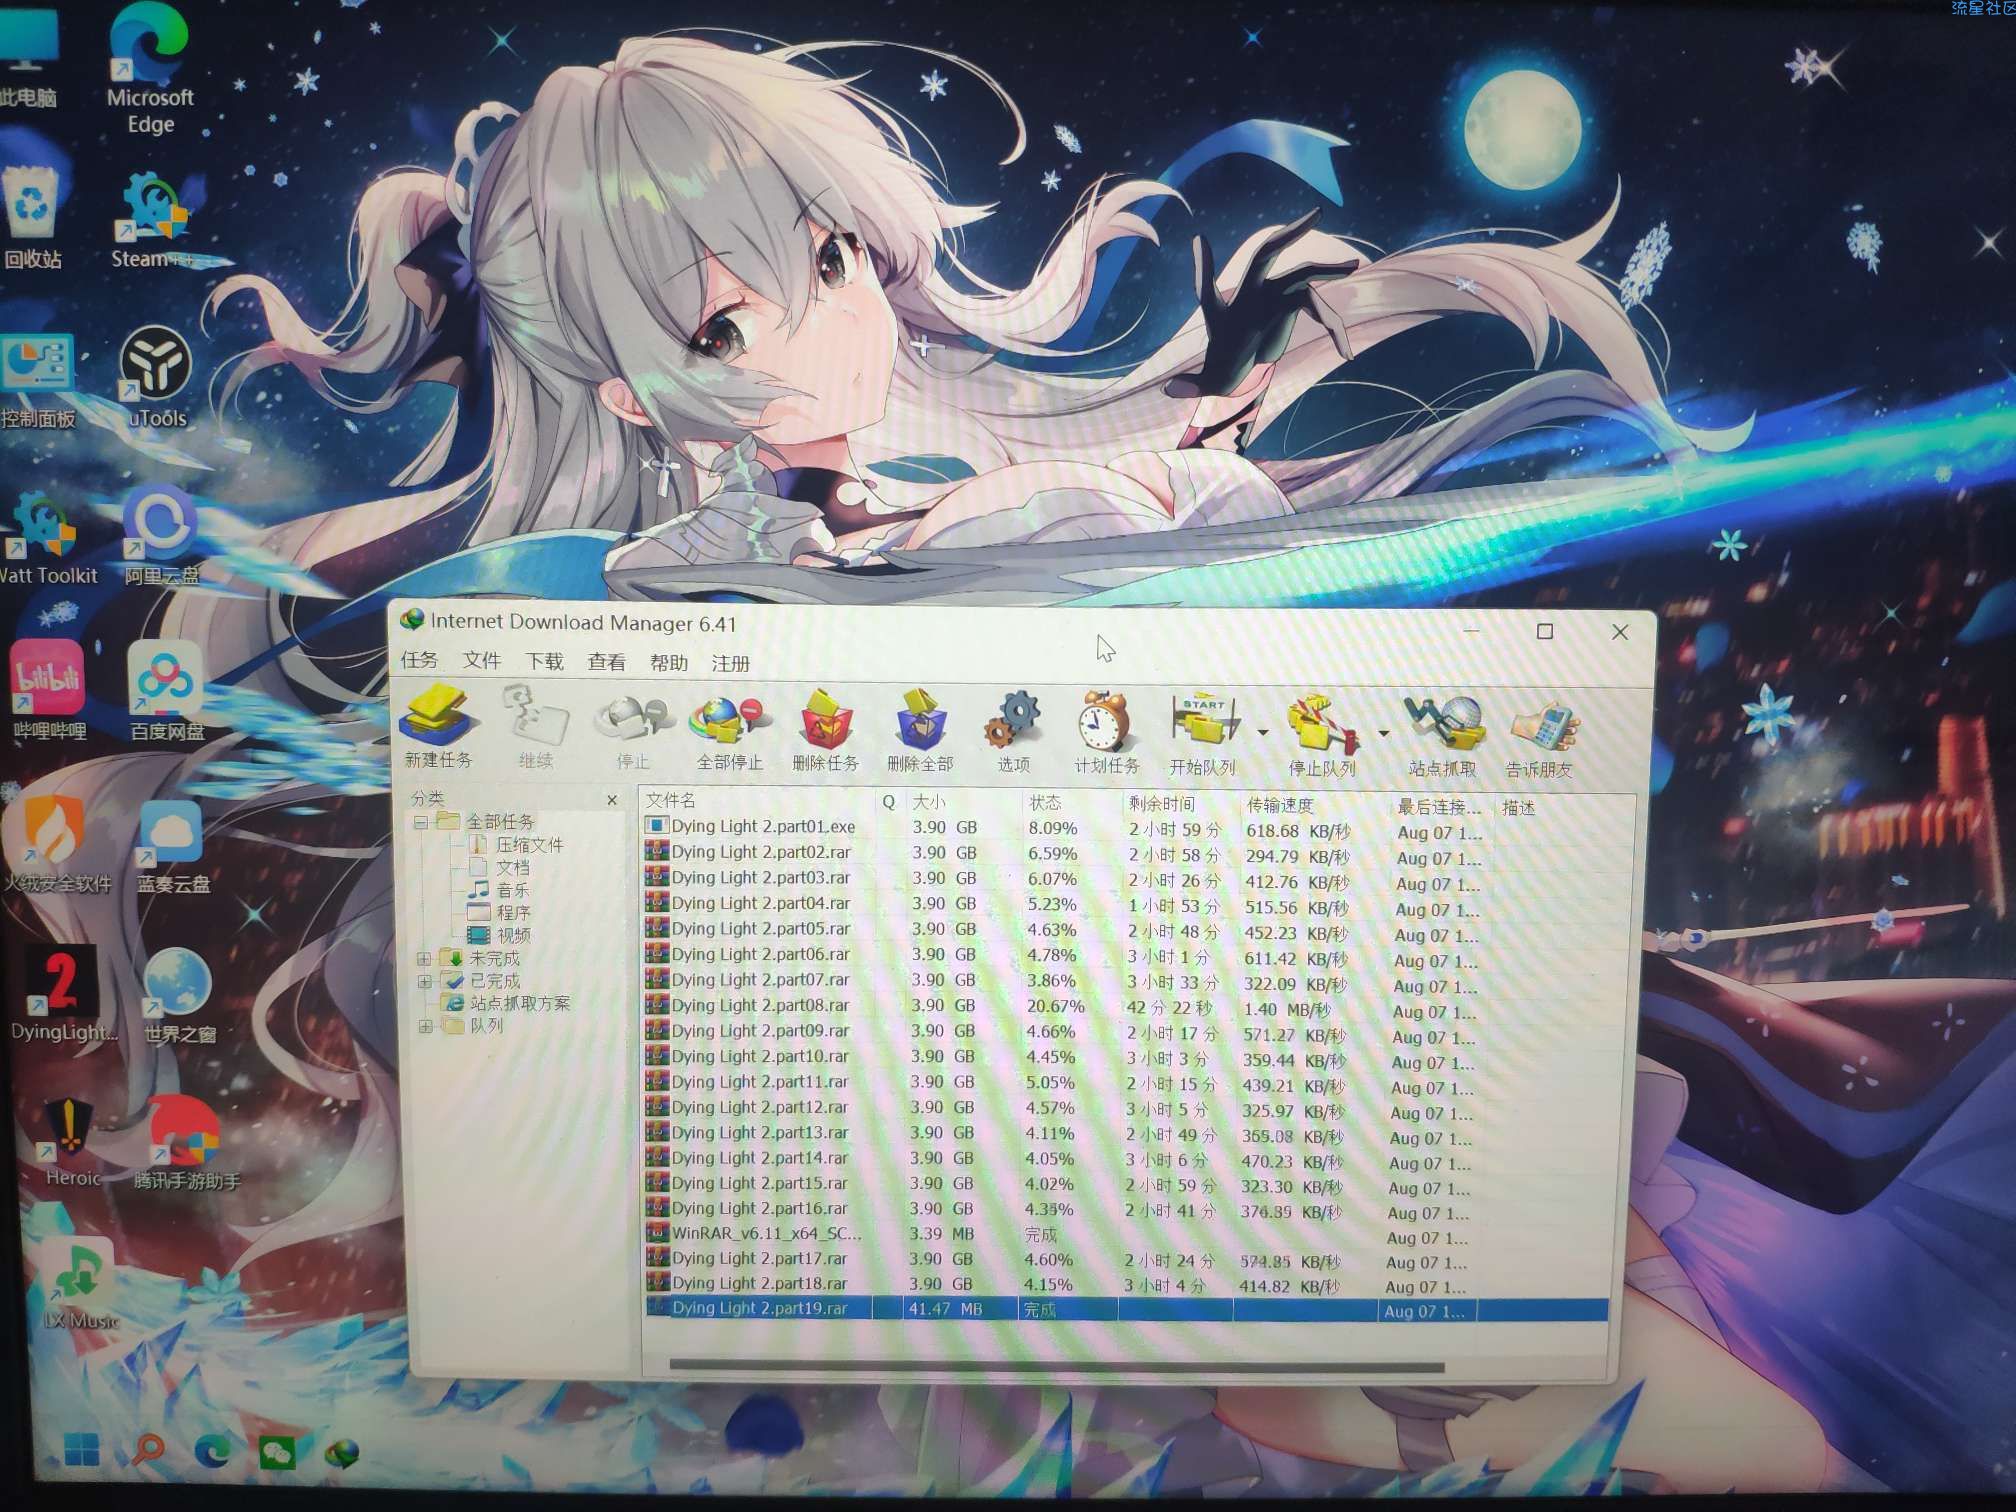Expand the 未完成 tree node
Image resolution: width=2016 pixels, height=1512 pixels.
pos(424,958)
